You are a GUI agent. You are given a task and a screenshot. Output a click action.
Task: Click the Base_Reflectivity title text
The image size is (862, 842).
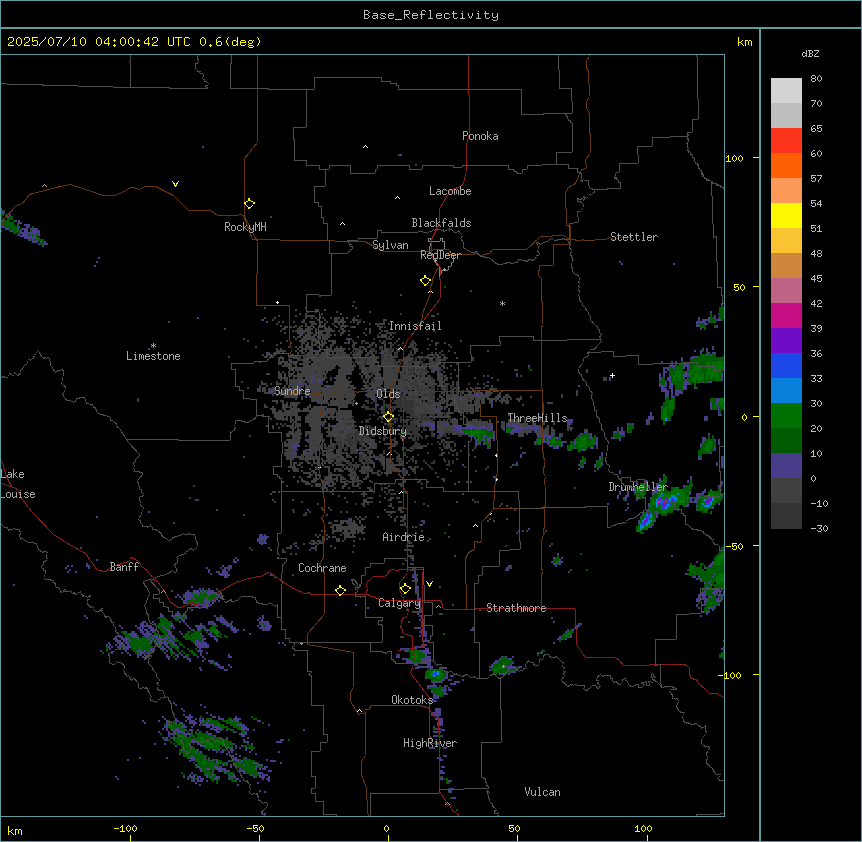point(431,15)
